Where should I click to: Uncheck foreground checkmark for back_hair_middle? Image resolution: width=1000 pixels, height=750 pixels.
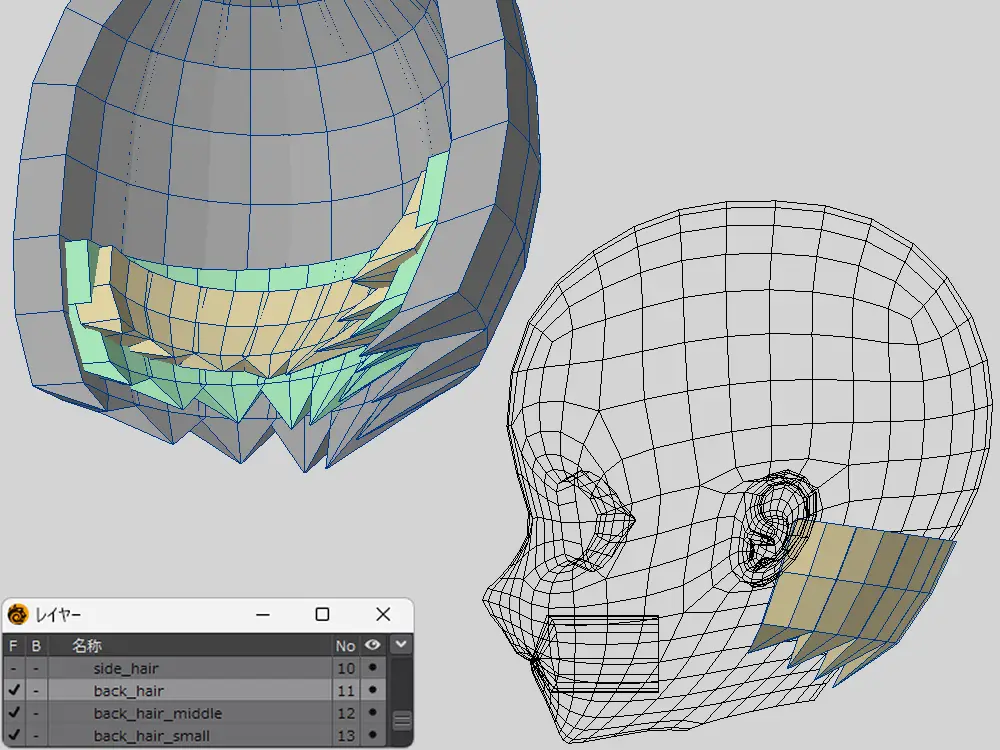click(x=13, y=714)
